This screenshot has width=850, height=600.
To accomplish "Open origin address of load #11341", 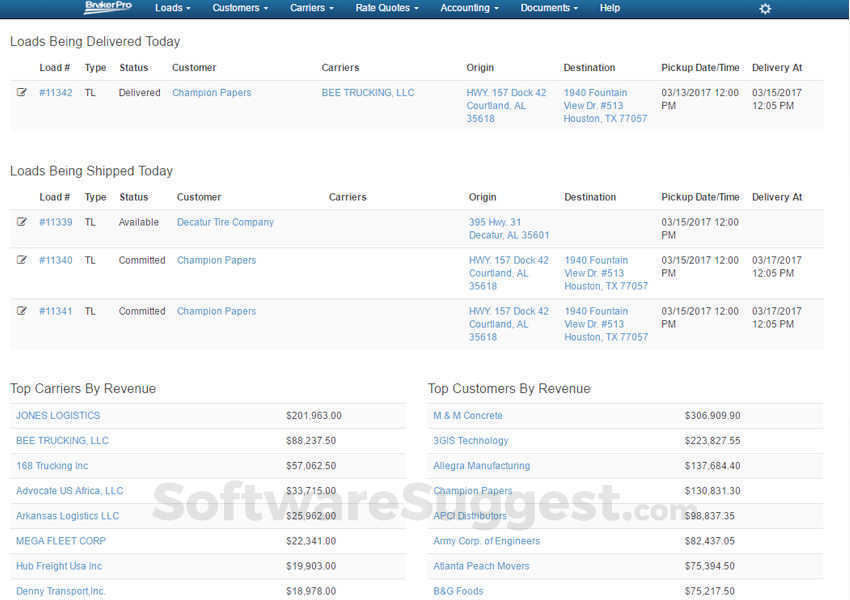I will click(x=508, y=324).
